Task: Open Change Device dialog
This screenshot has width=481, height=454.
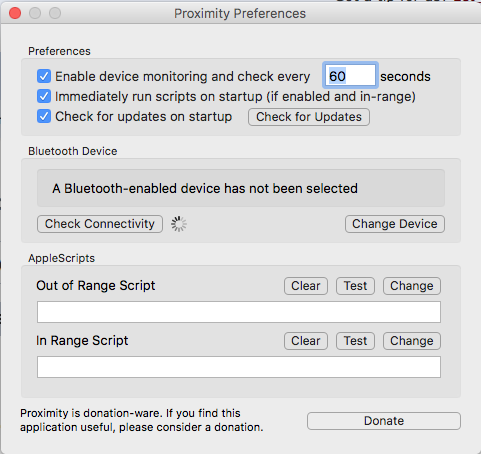Action: click(395, 224)
